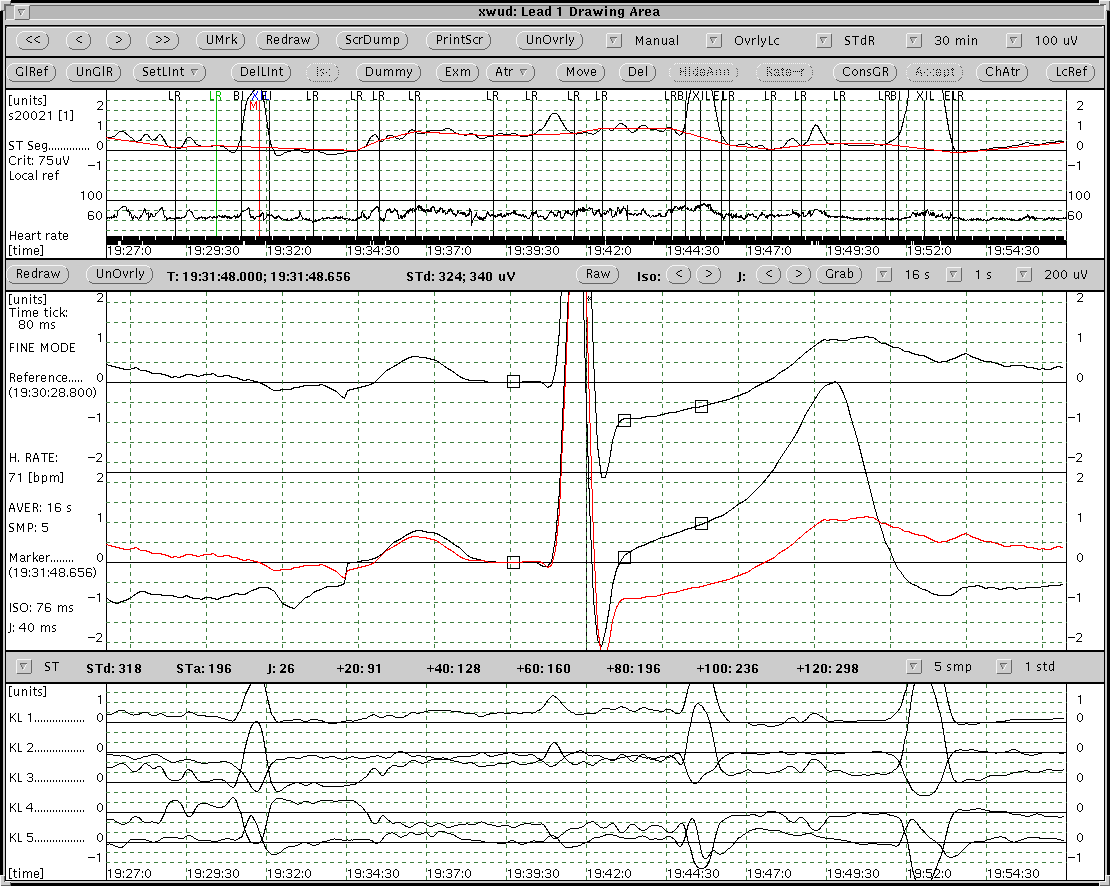Open the SetLint menu
This screenshot has height=886, width=1110.
click(171, 72)
